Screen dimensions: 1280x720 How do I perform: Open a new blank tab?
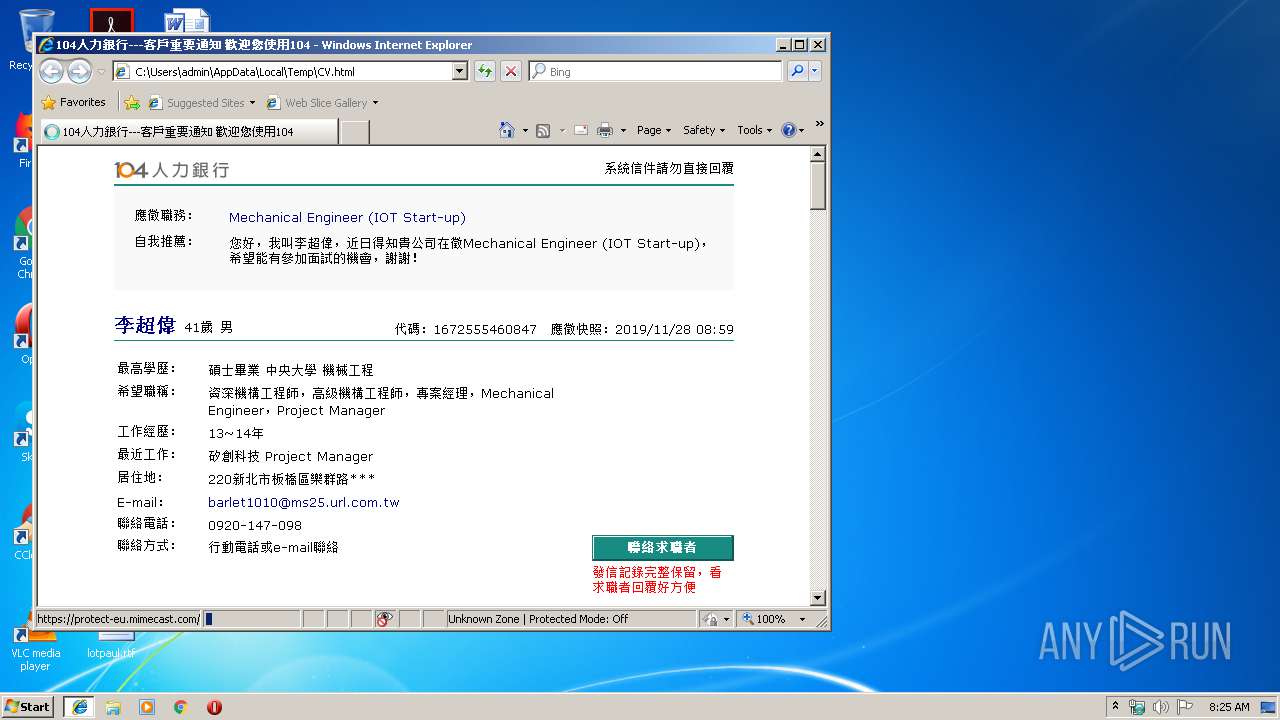point(355,132)
